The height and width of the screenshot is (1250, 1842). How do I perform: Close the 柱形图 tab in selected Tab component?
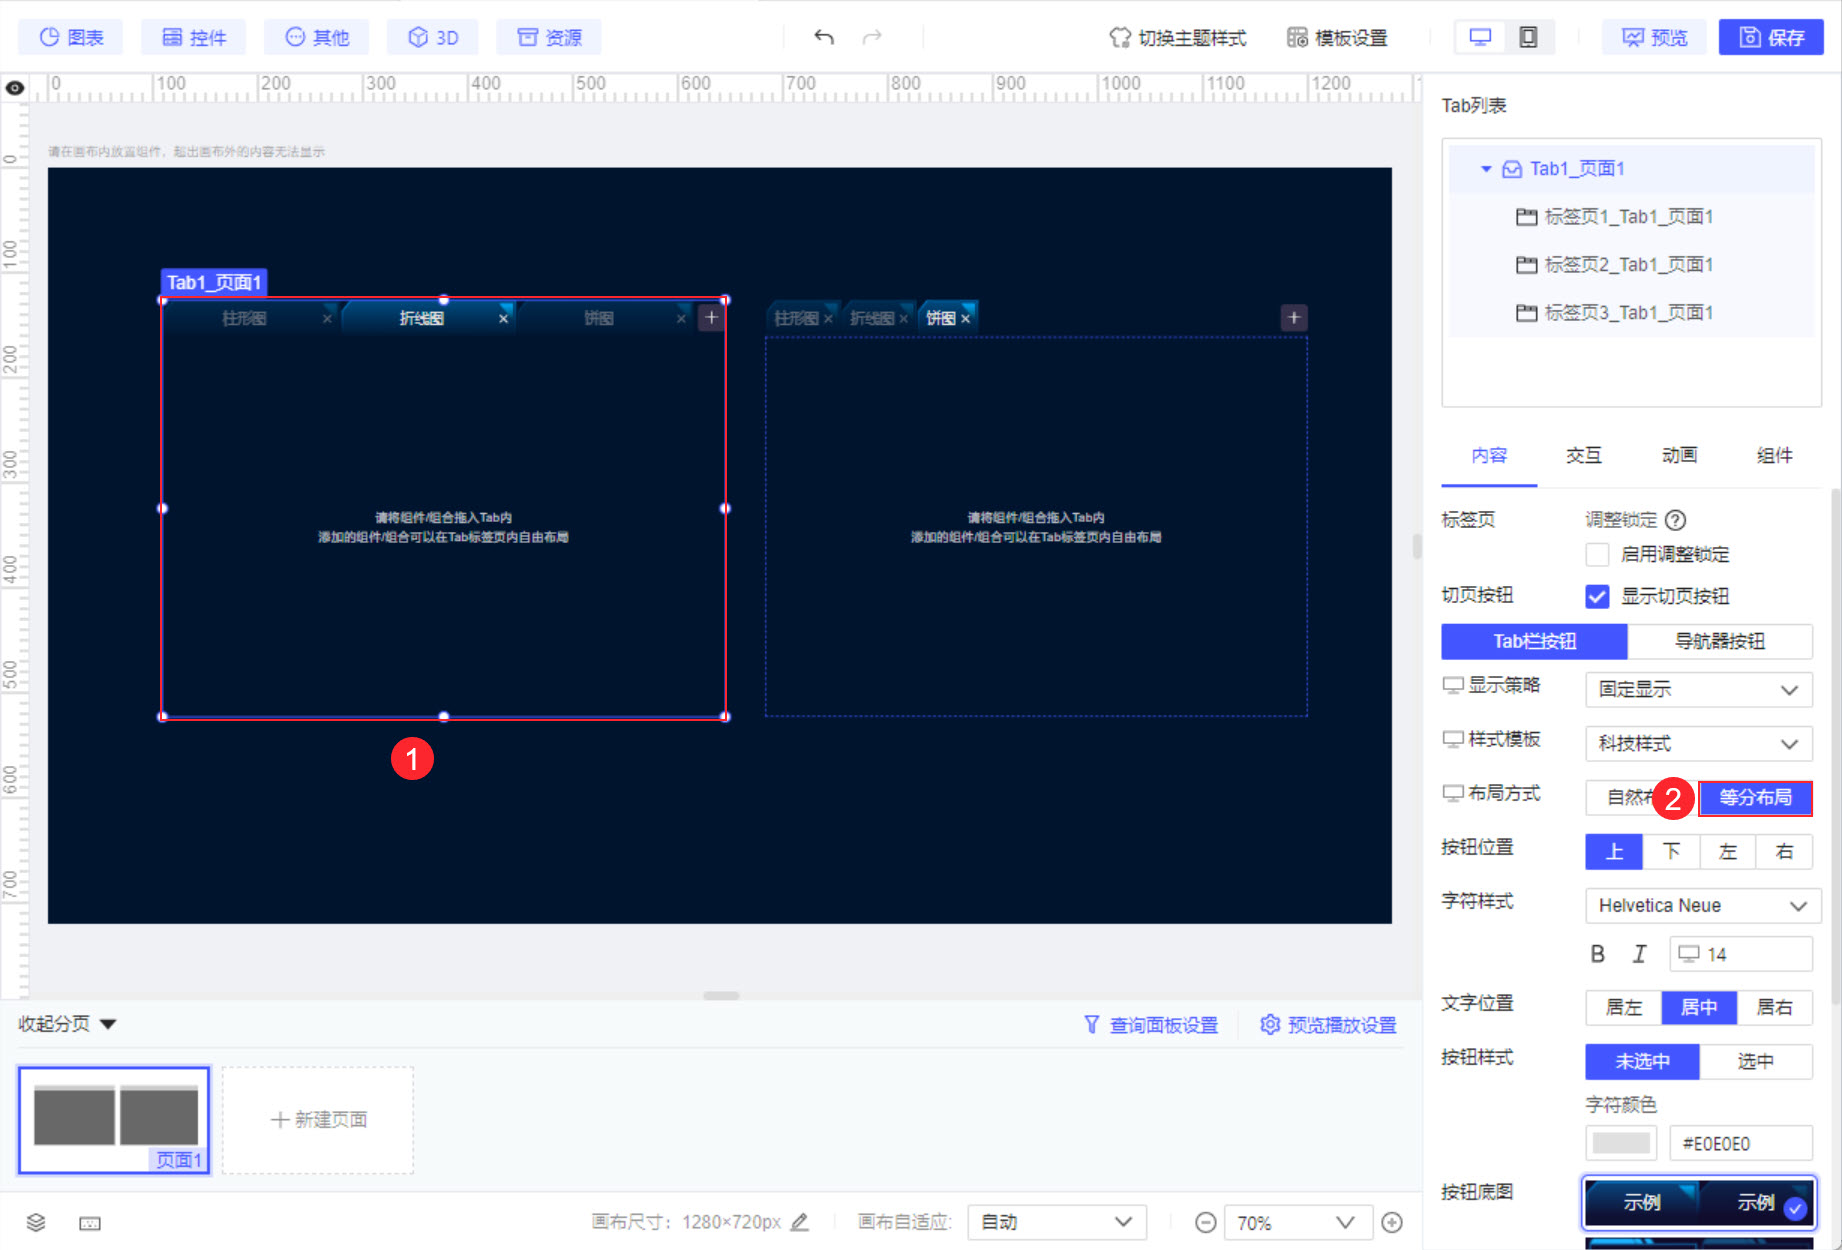(327, 318)
